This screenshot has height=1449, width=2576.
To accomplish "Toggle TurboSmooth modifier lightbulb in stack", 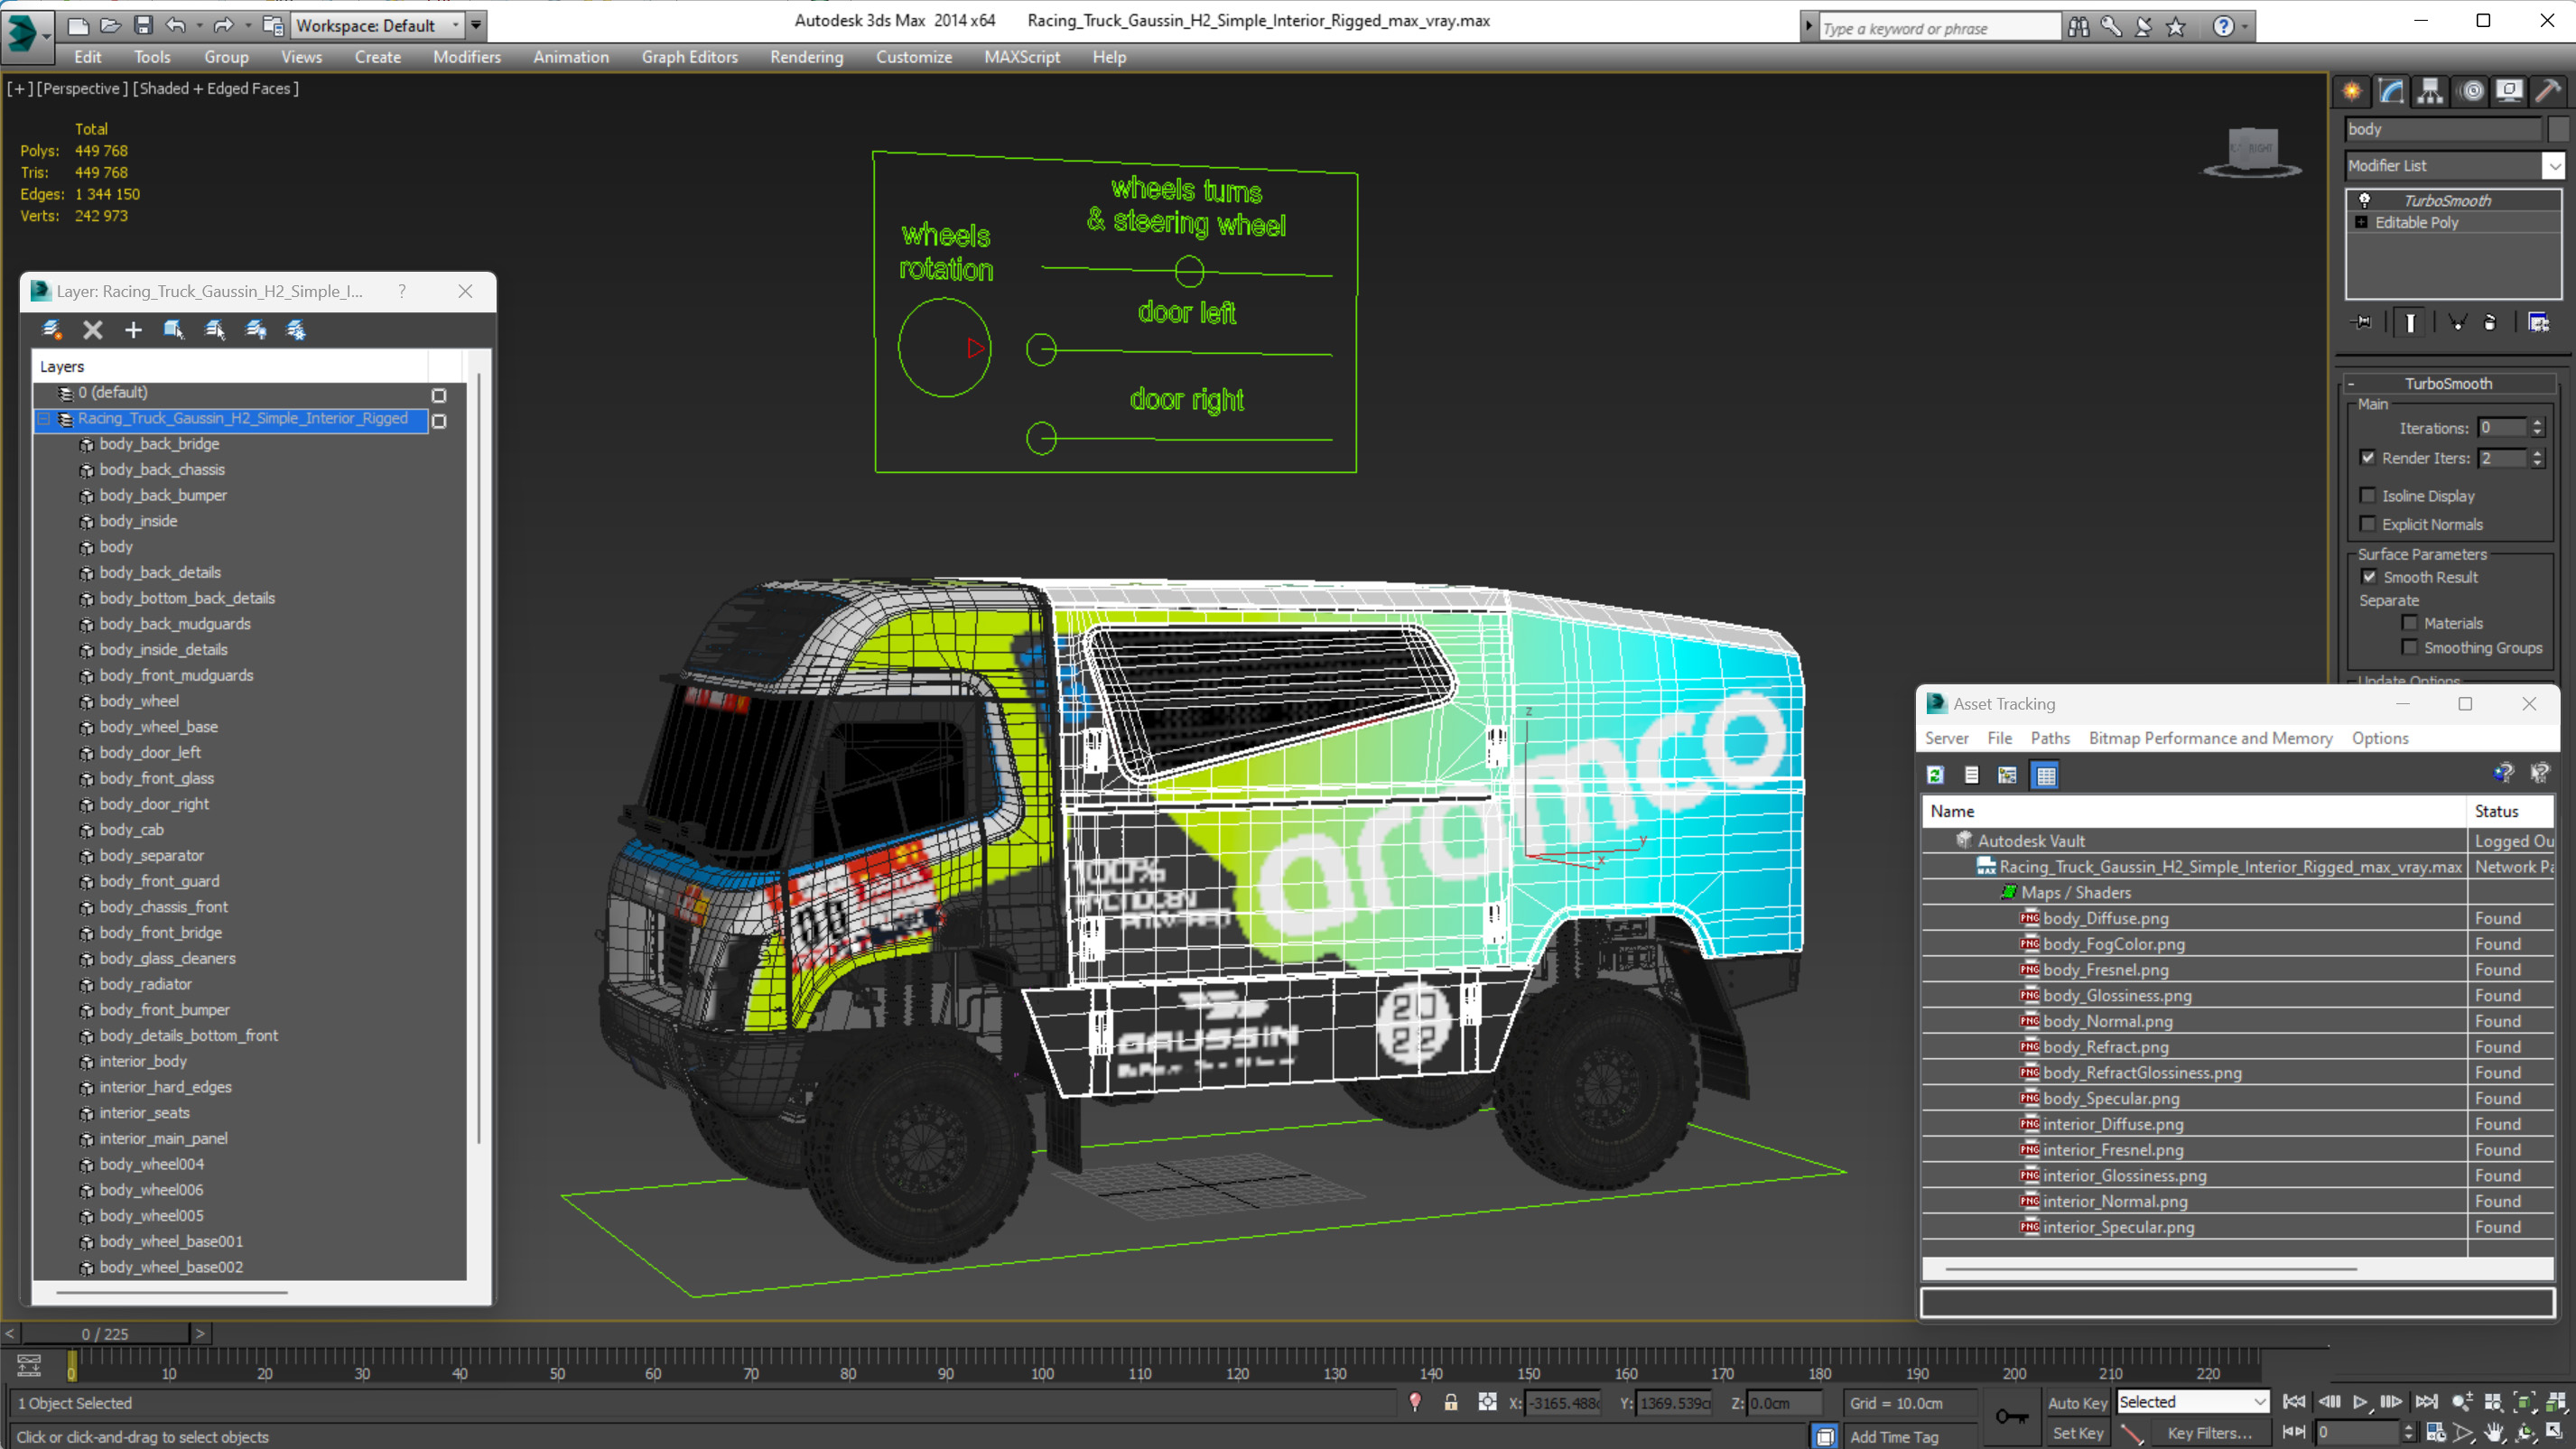I will [x=2365, y=200].
